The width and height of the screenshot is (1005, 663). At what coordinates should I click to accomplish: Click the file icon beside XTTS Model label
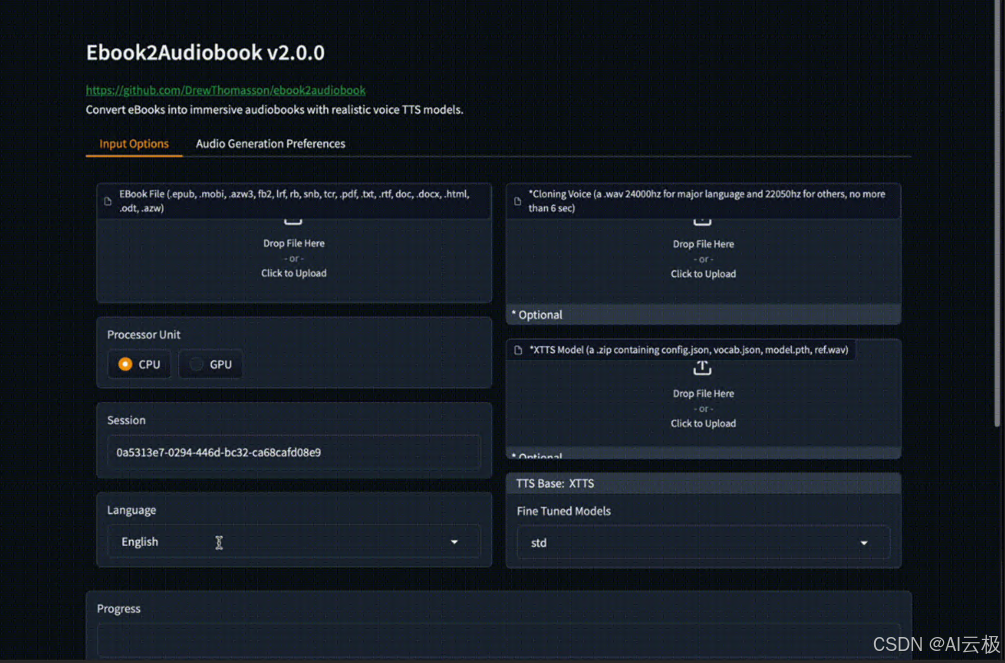[x=518, y=350]
